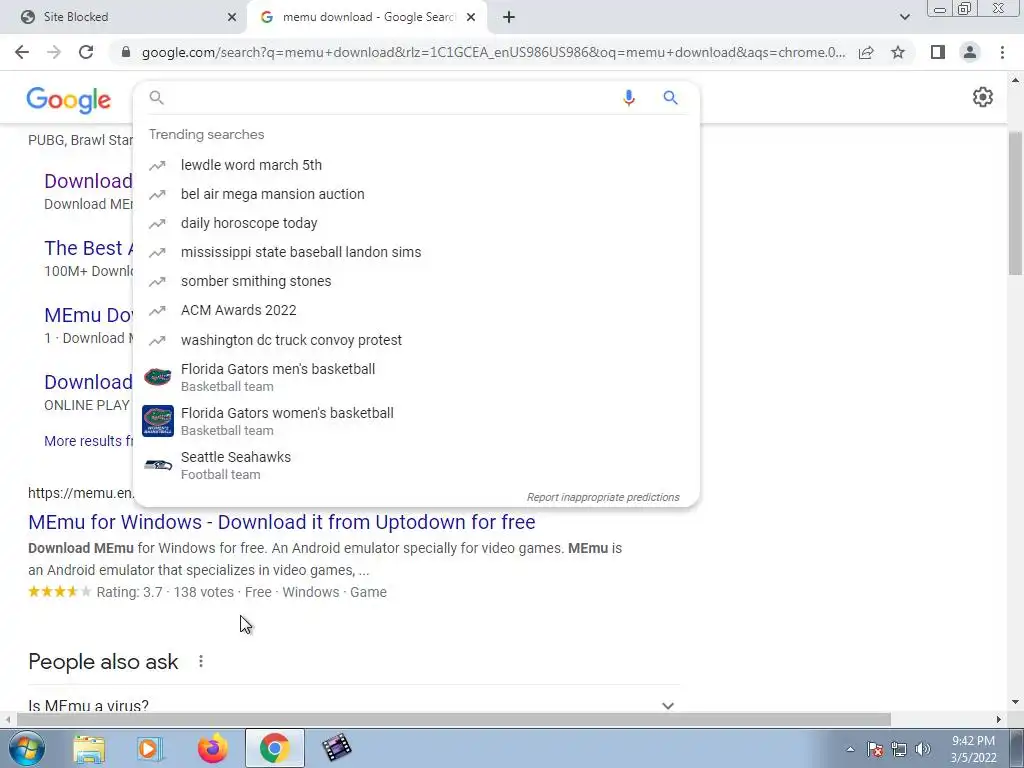Screen dimensions: 1024x768
Task: Choose suggestion washington dc truck convoy protest
Action: tap(416, 340)
